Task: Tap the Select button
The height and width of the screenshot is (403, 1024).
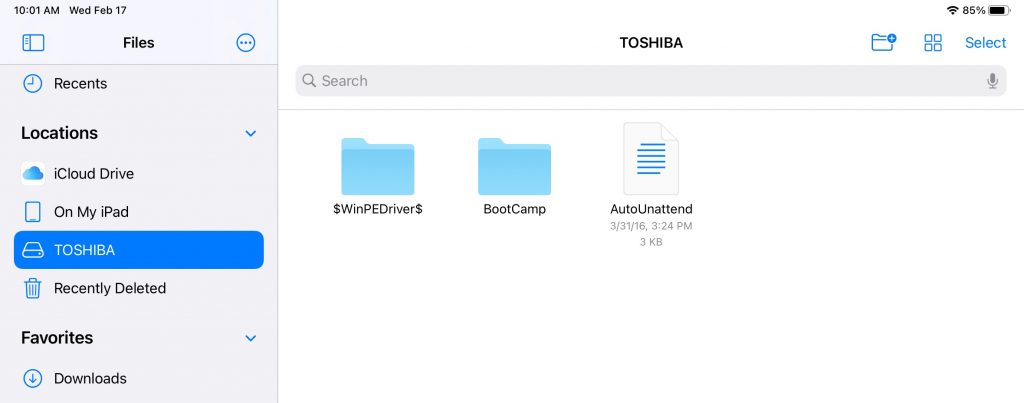Action: pos(985,42)
